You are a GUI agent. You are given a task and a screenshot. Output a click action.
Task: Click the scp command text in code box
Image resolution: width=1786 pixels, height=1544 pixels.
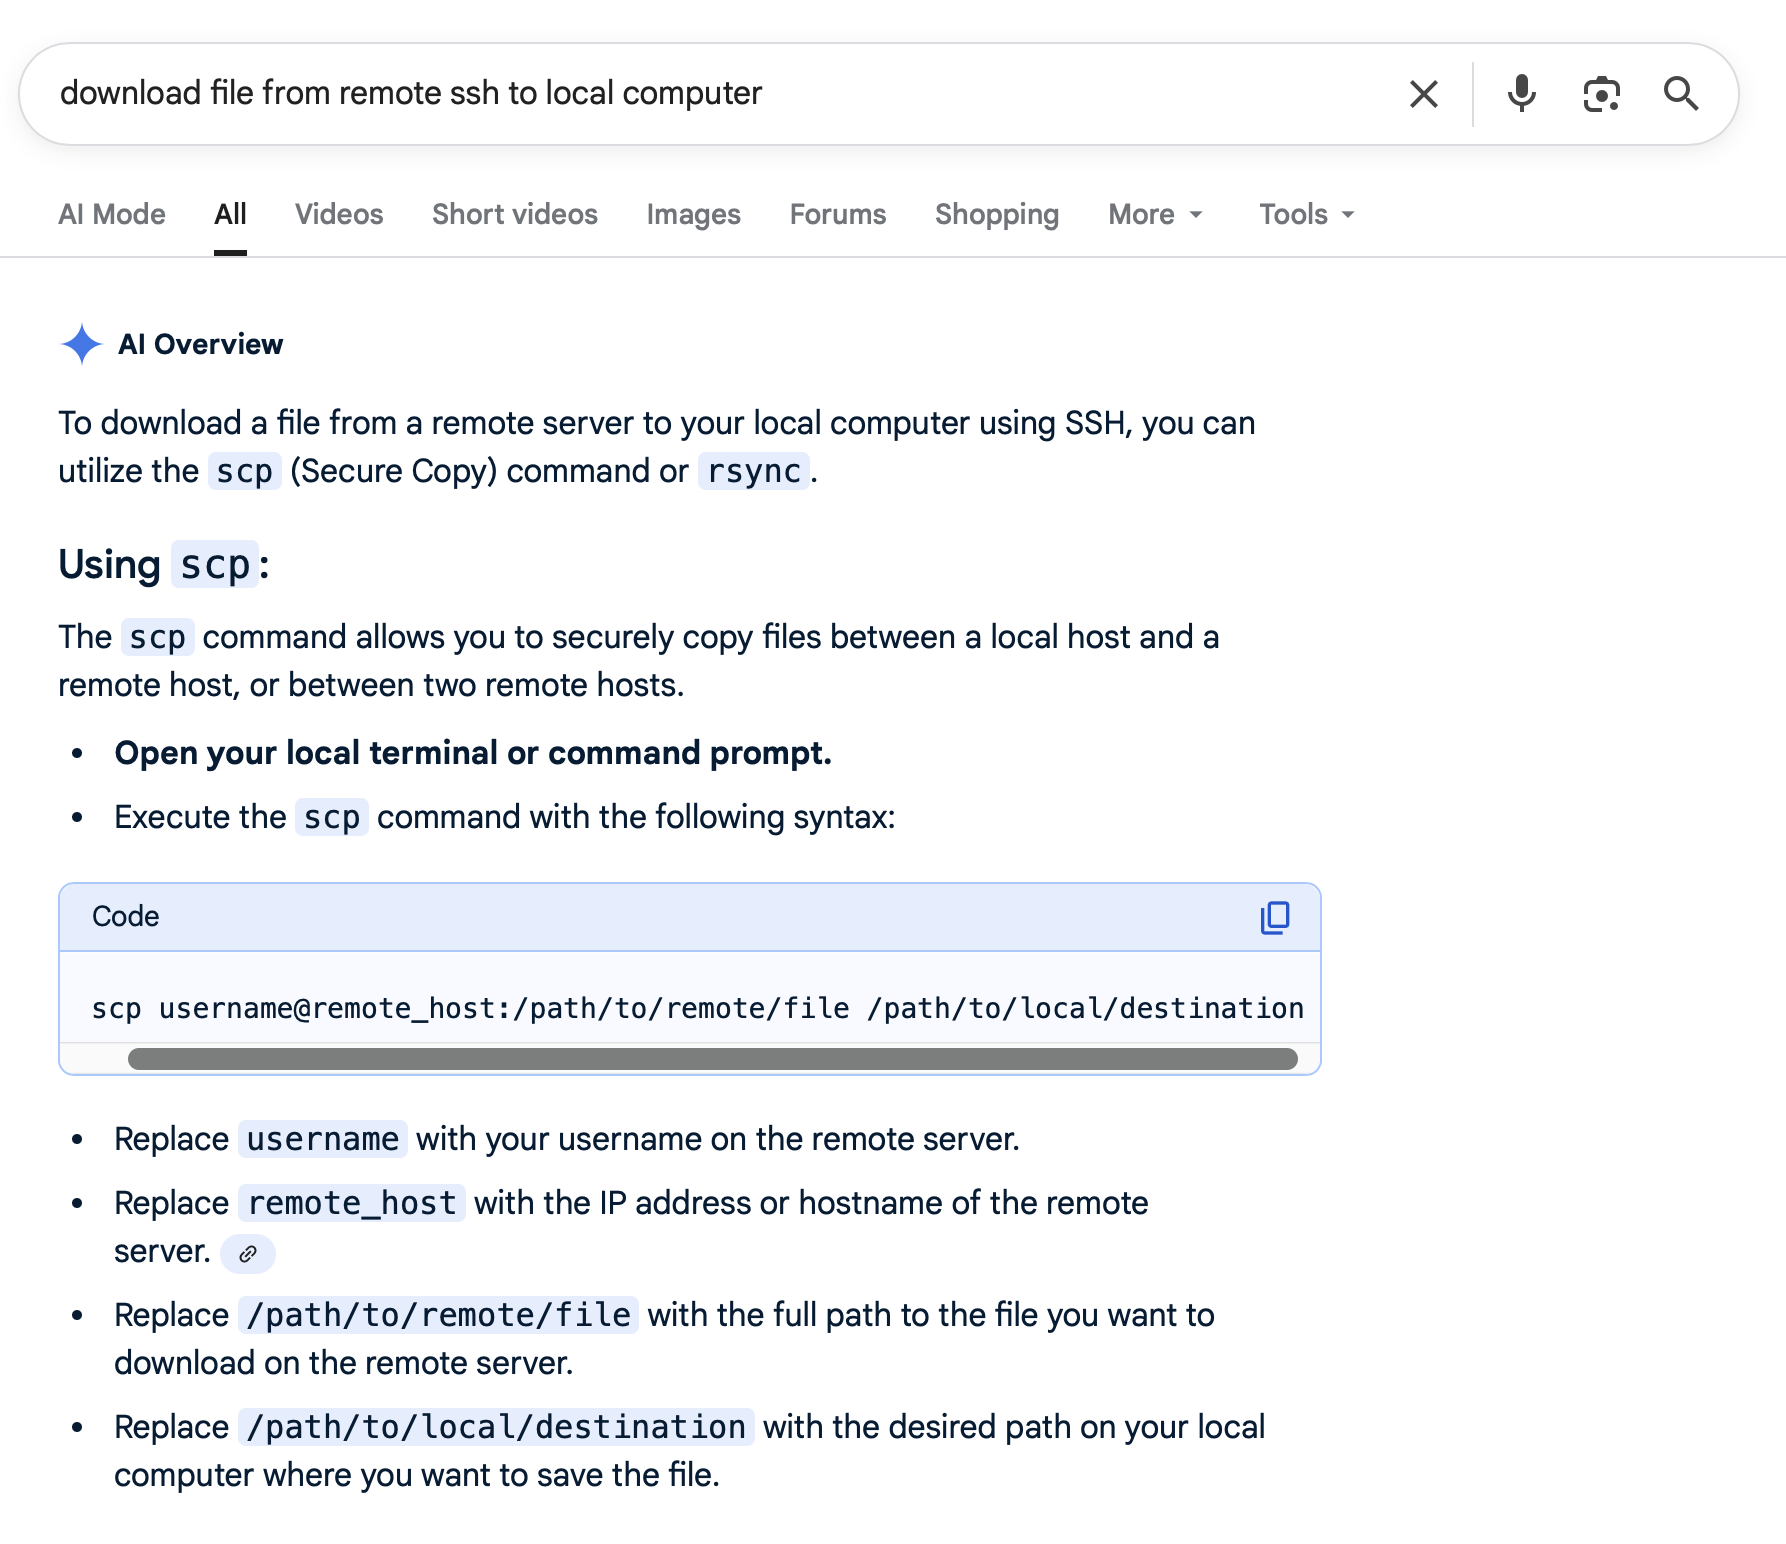pyautogui.click(x=697, y=1008)
